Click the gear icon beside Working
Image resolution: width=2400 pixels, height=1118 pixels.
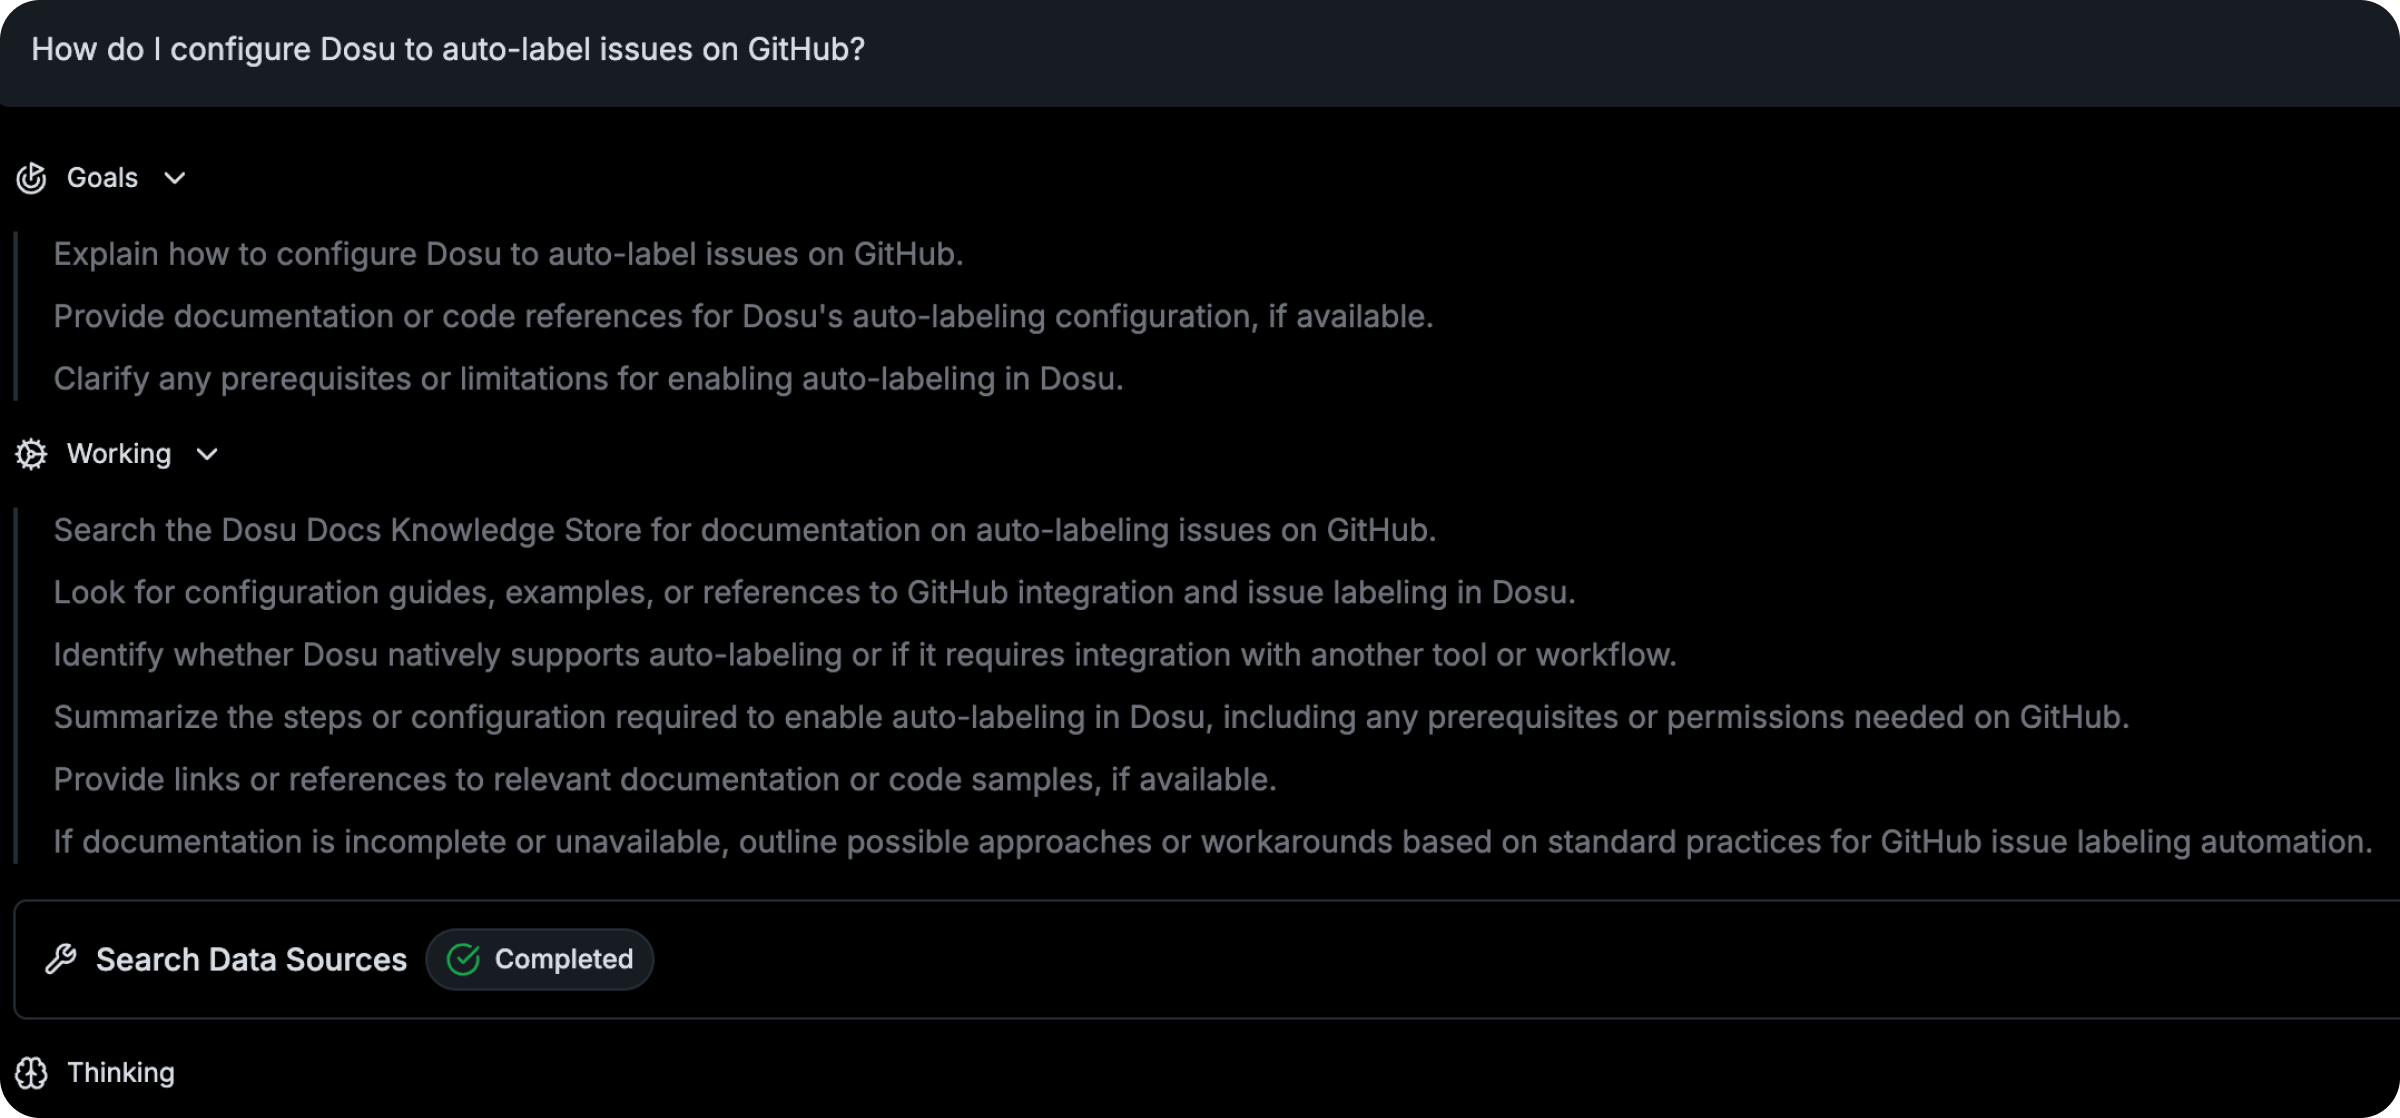coord(31,454)
